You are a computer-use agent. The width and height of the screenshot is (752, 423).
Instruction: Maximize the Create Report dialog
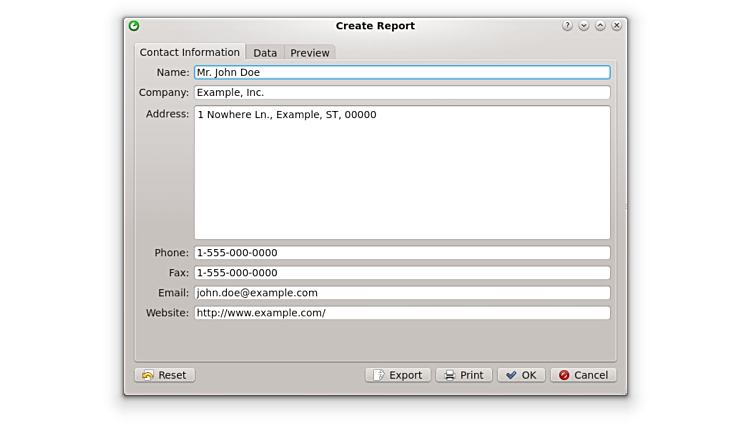click(600, 26)
